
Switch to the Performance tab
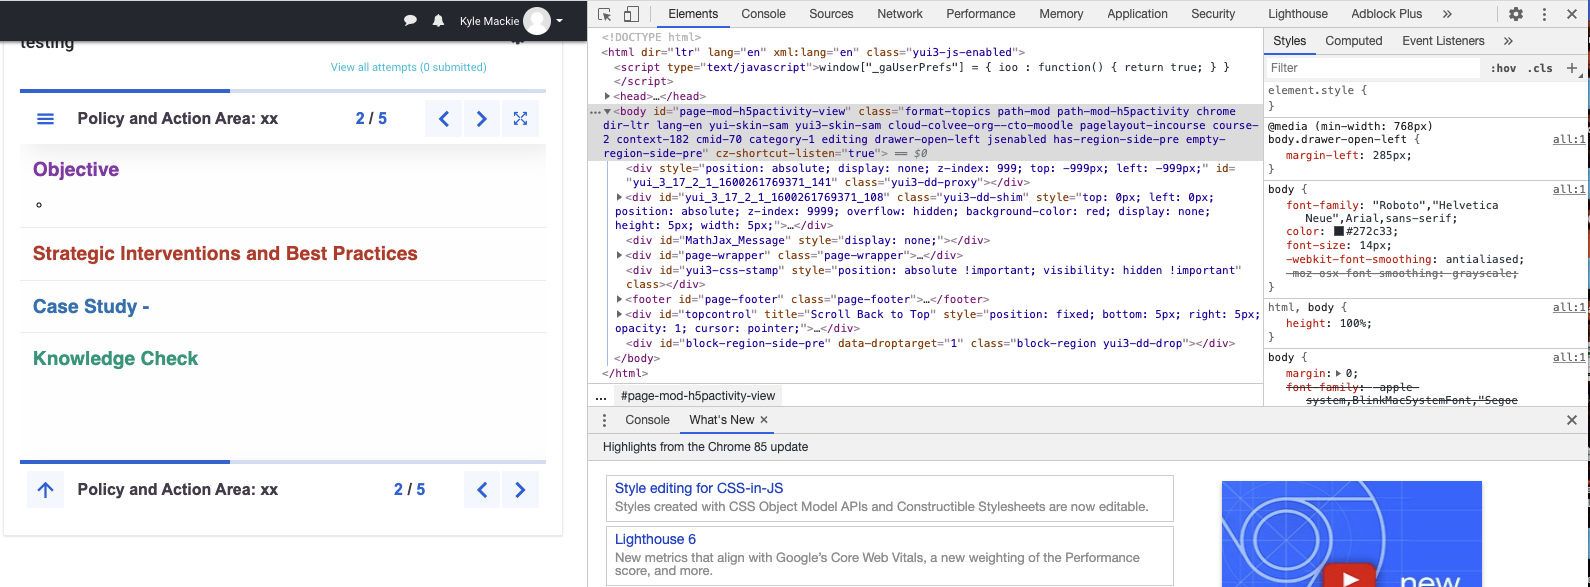click(x=981, y=14)
